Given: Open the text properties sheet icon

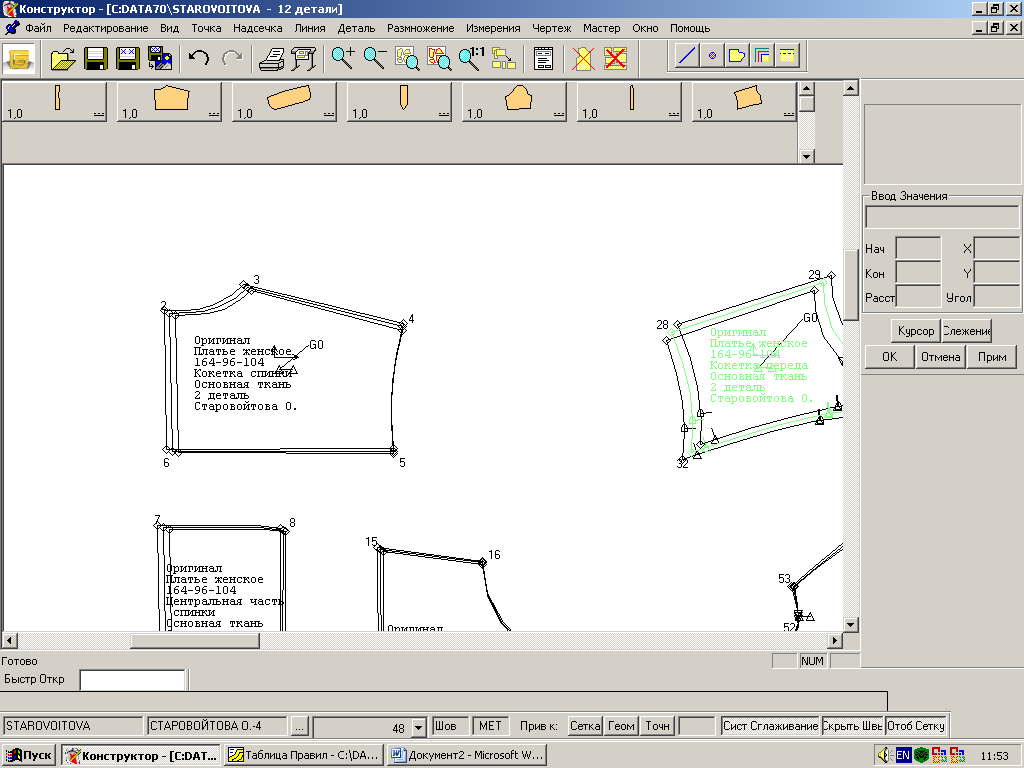Looking at the screenshot, I should click(543, 59).
